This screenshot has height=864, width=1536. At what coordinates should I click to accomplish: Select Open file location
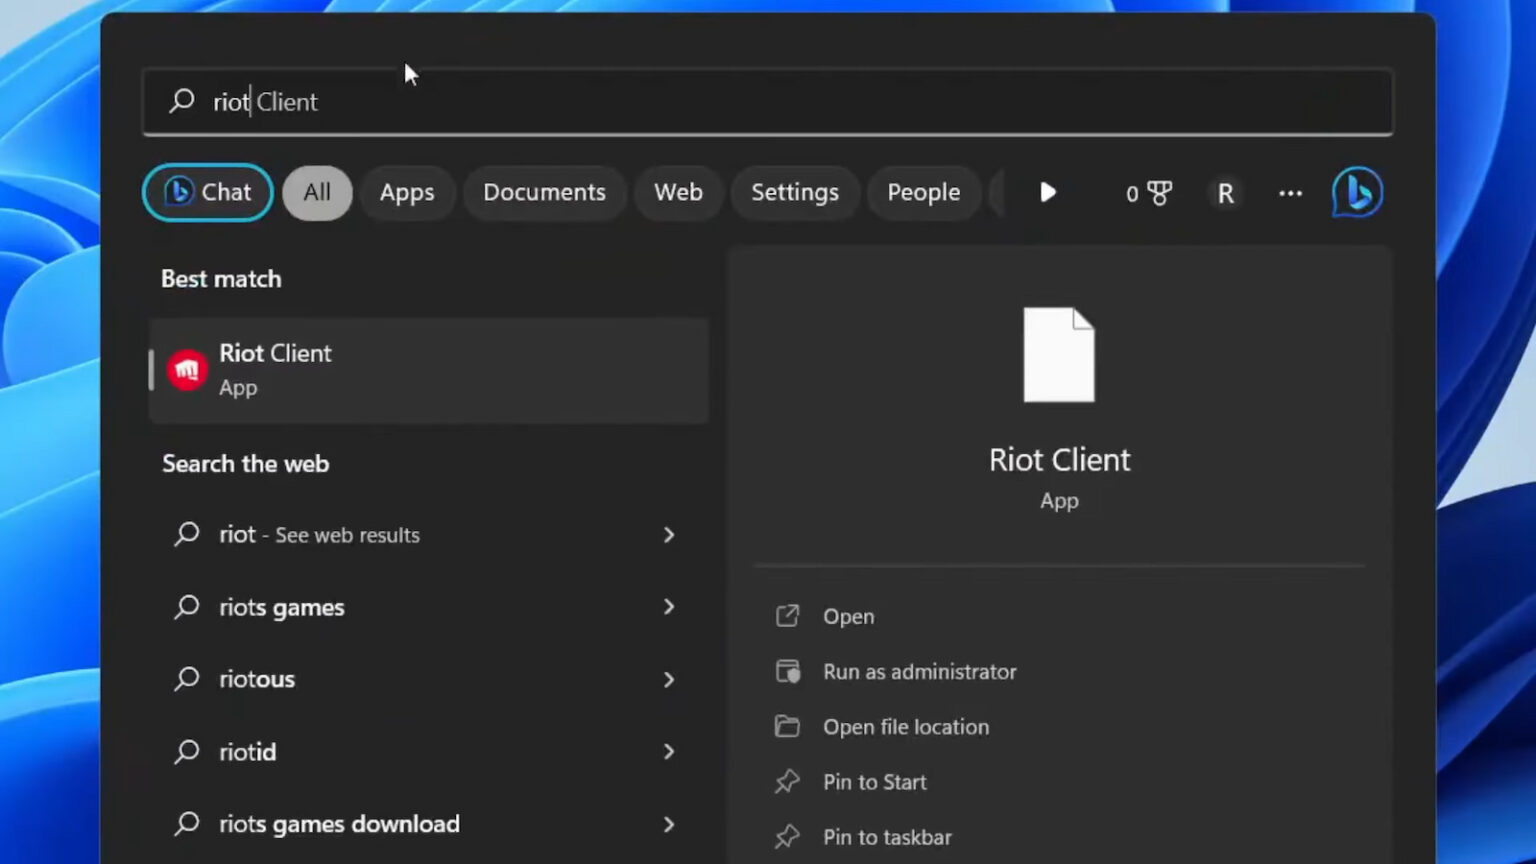905,727
